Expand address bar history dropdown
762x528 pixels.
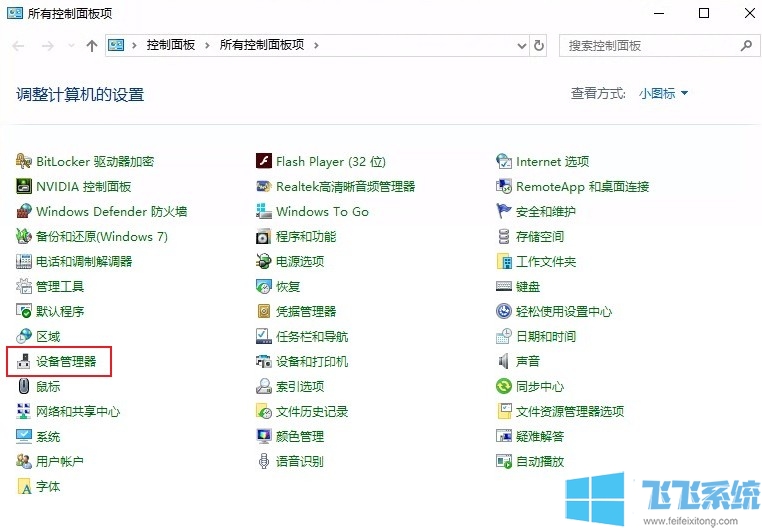click(521, 46)
